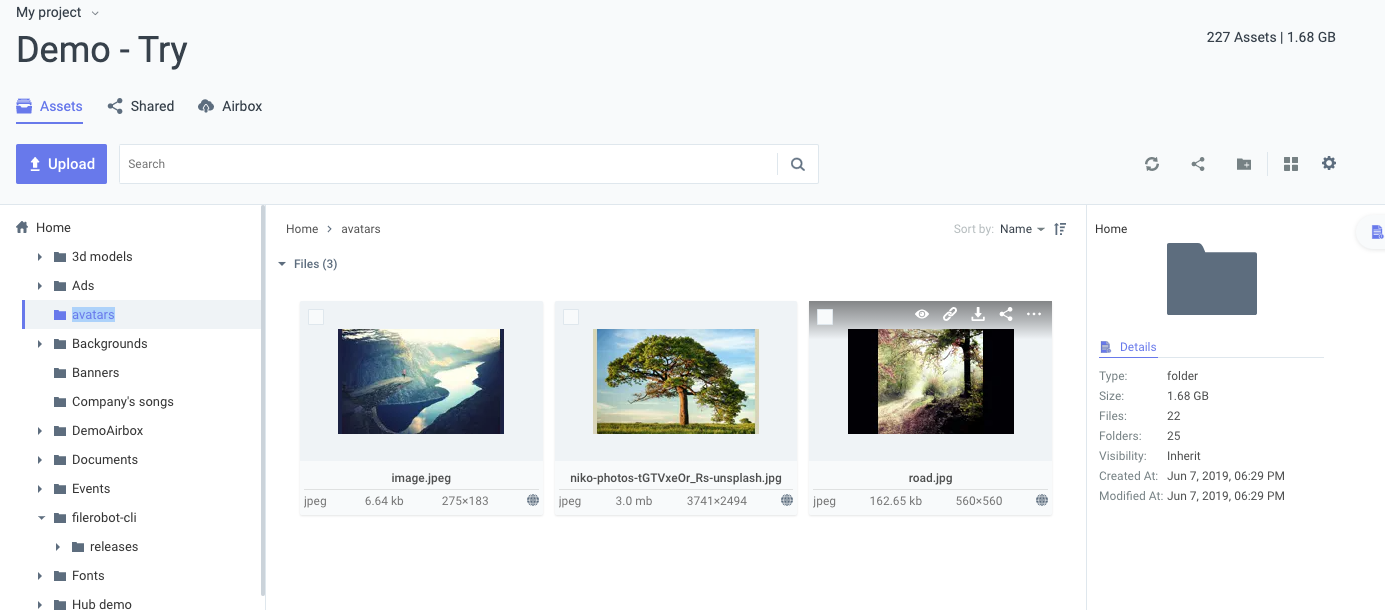Image resolution: width=1385 pixels, height=610 pixels.
Task: Click the Upload button
Action: tap(61, 164)
